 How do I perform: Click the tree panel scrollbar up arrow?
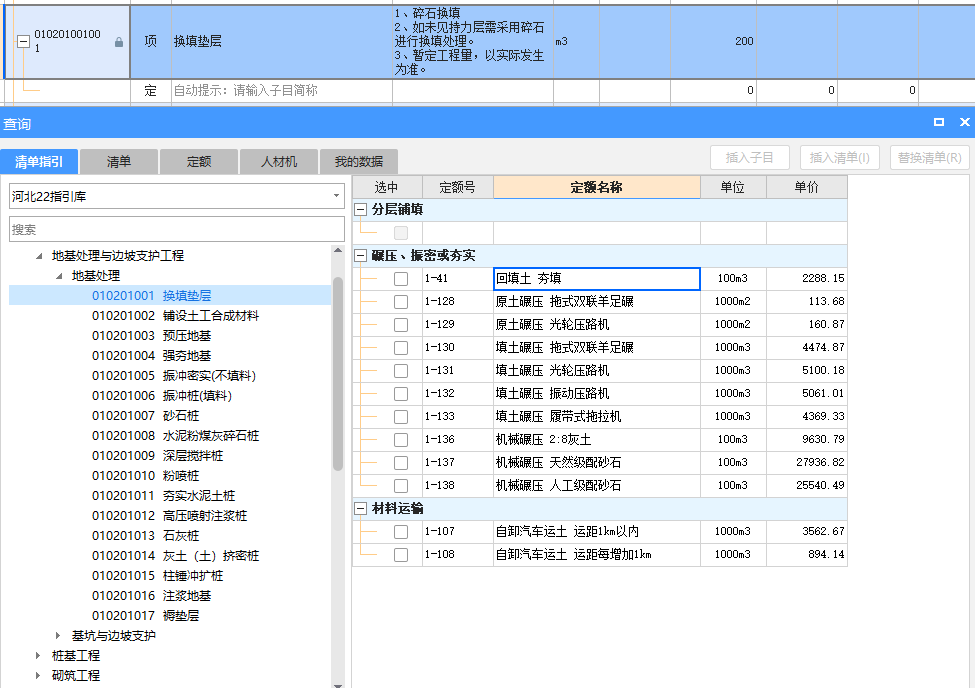[338, 251]
